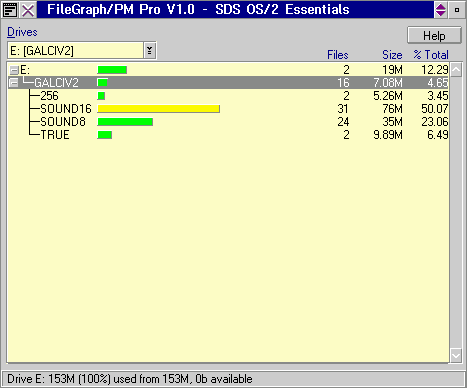Open the Drives label menu

(x=22, y=32)
